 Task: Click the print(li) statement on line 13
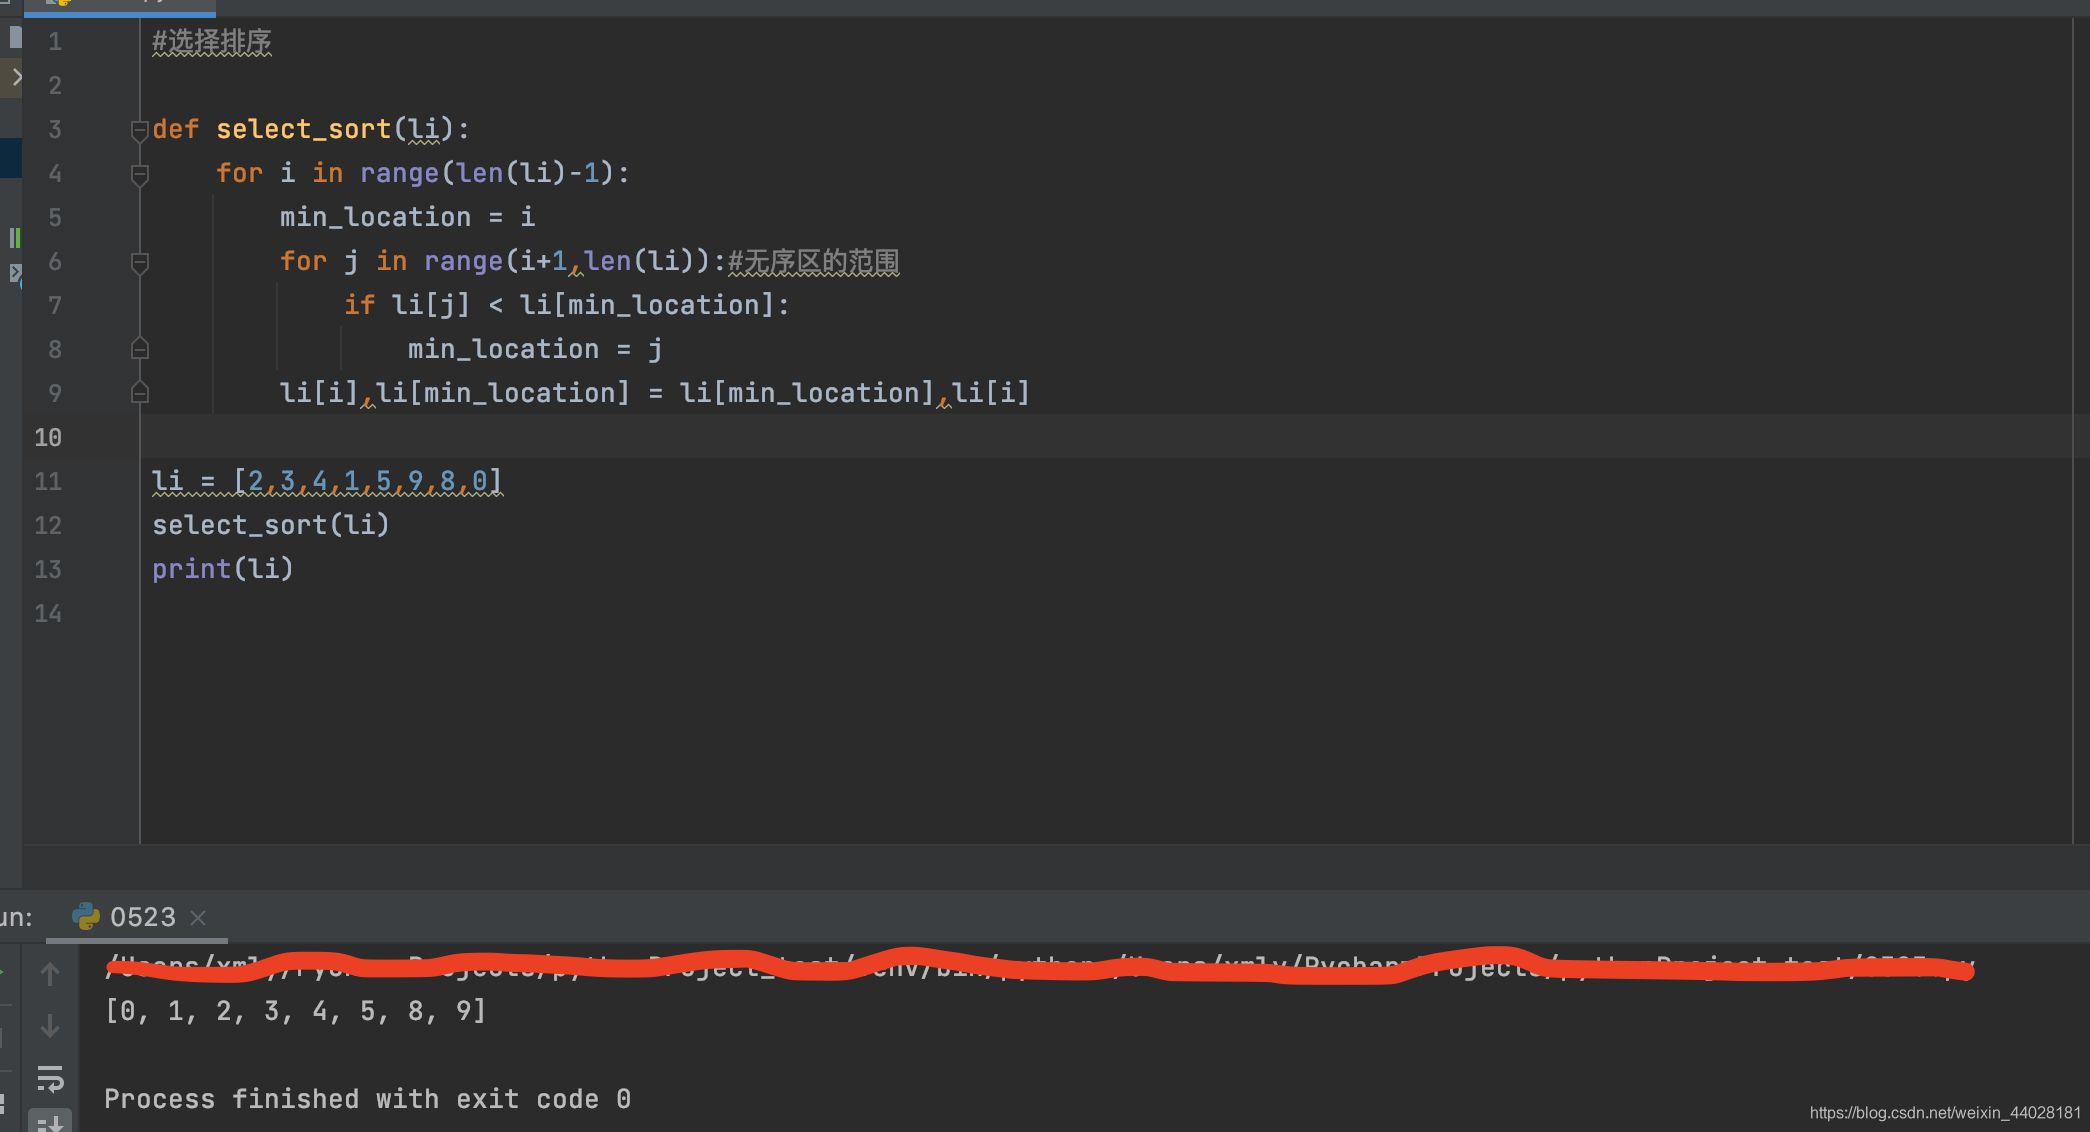(222, 569)
